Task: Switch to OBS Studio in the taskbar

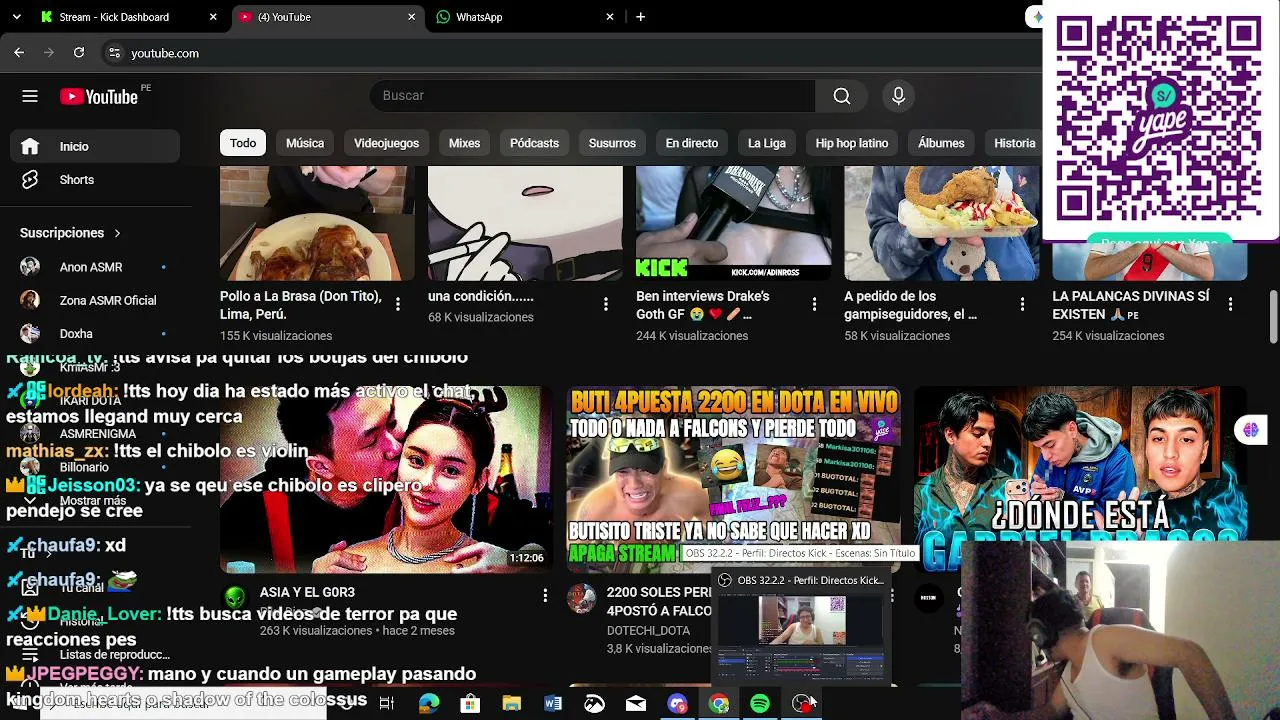Action: click(802, 704)
